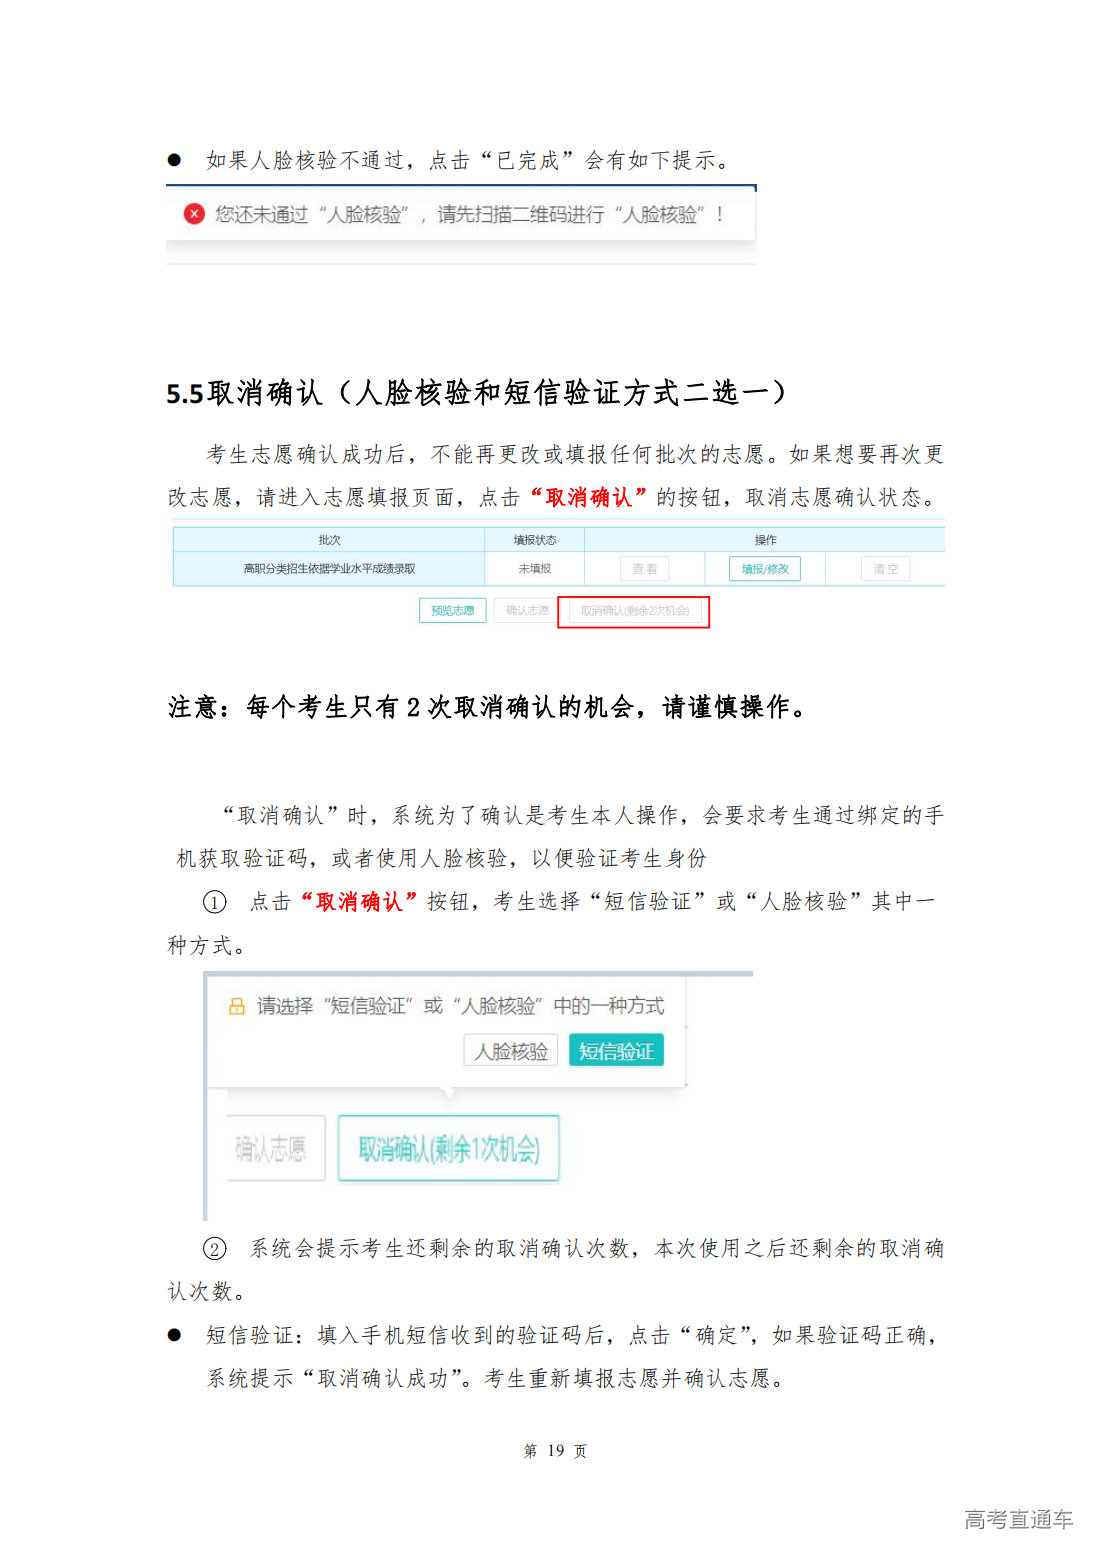Click the 5.5取消确认 section heading

coord(476,393)
